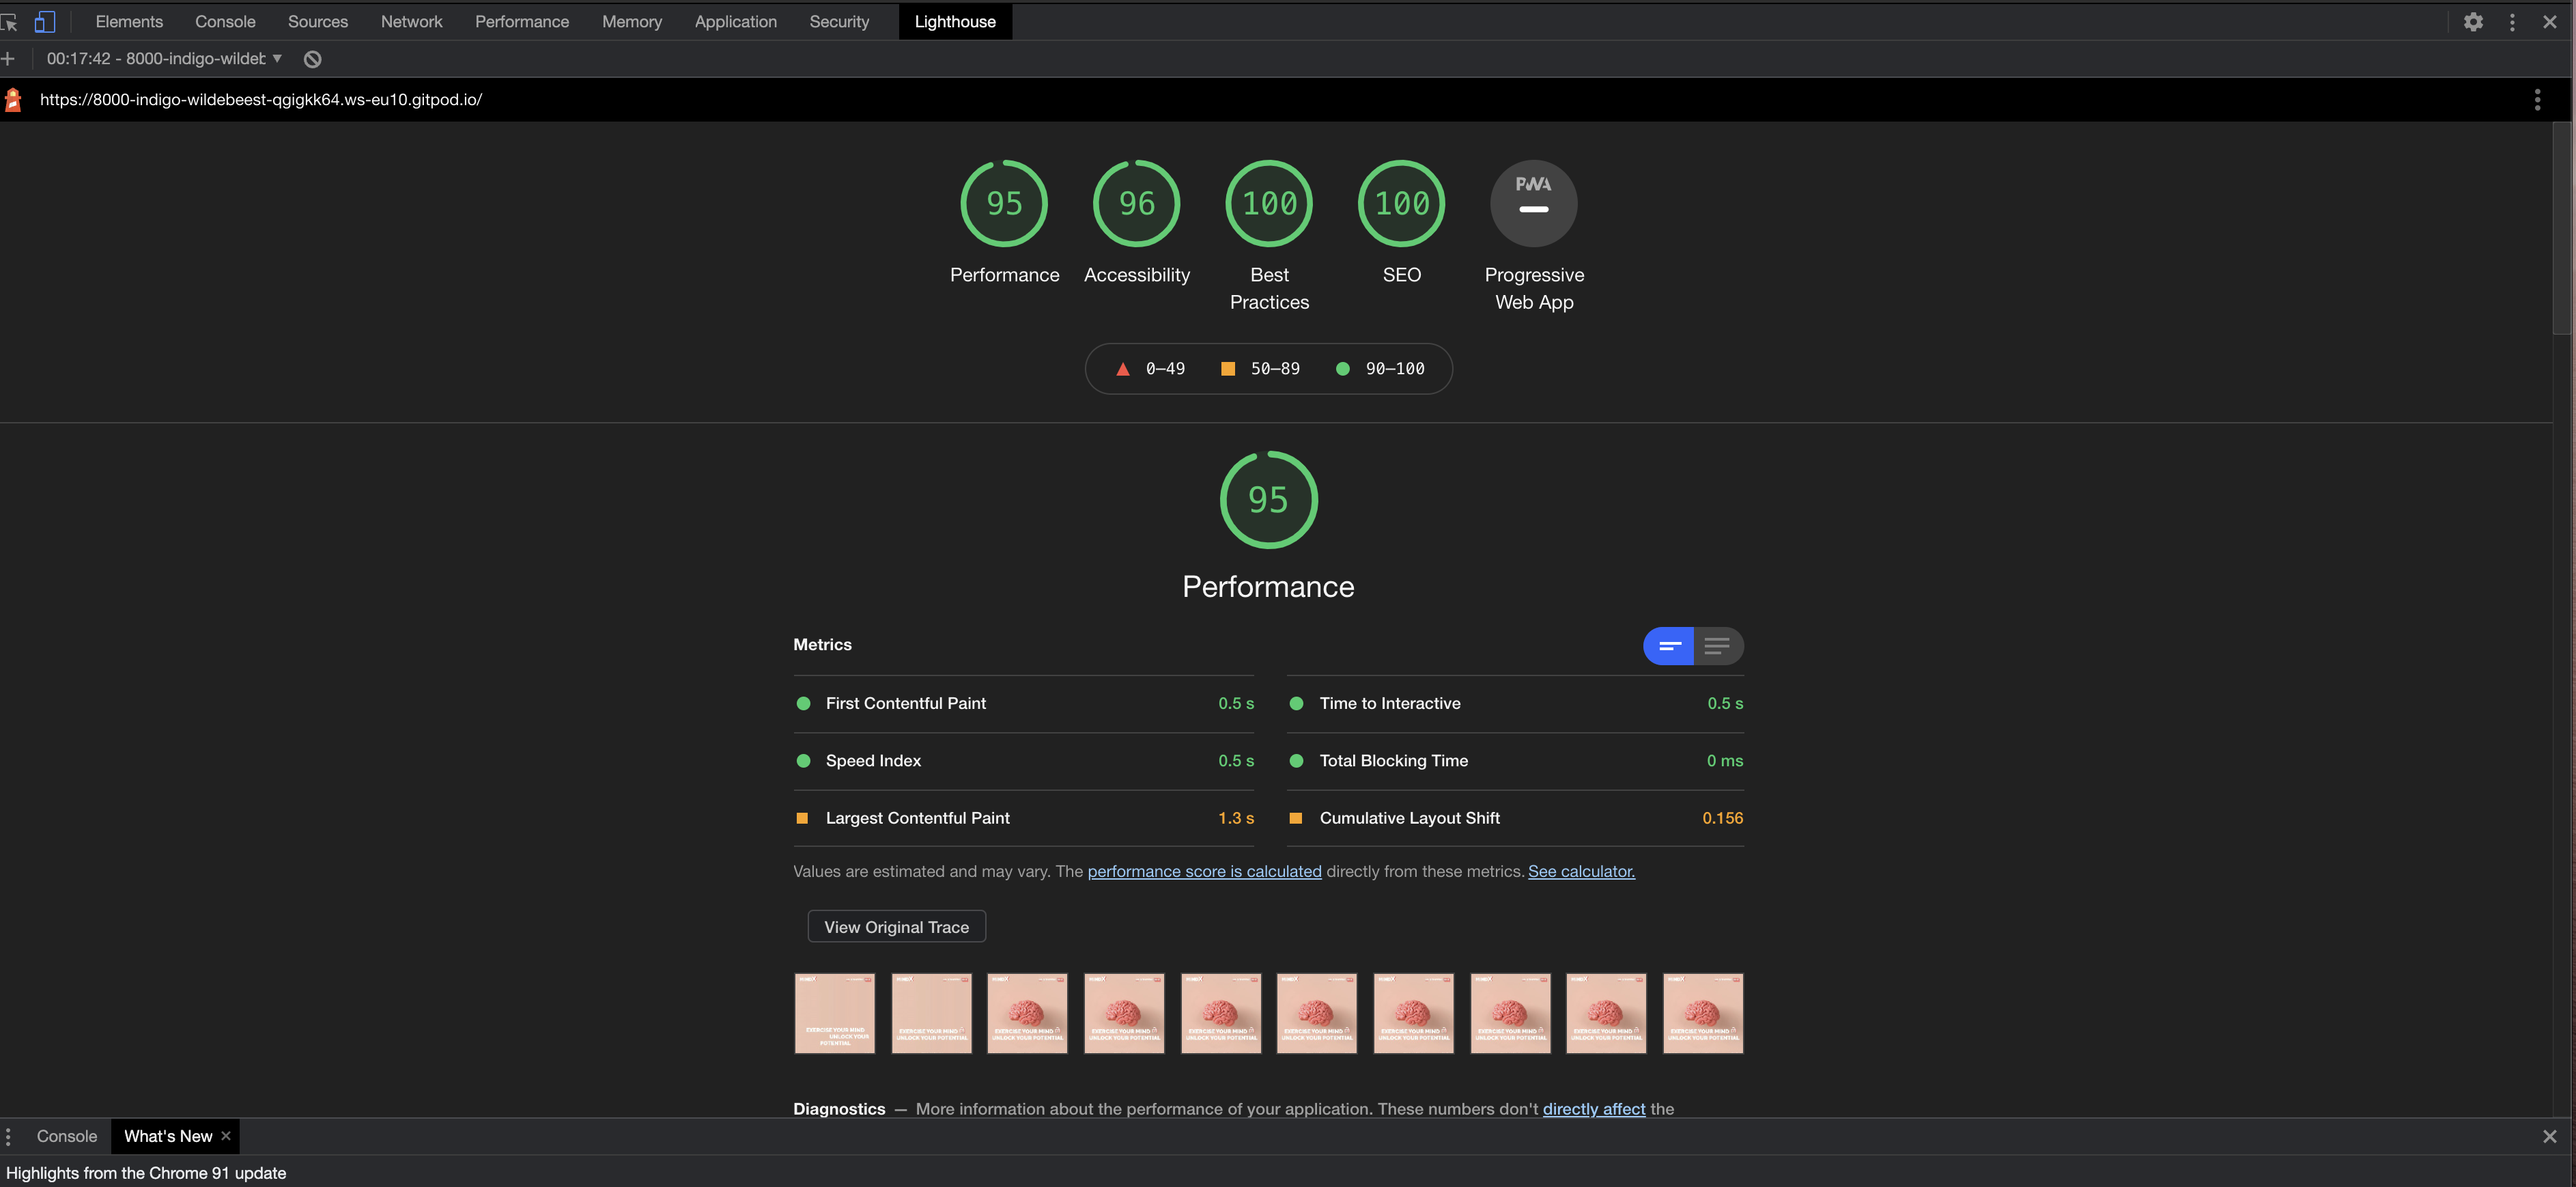Click the View Original Trace button

[x=896, y=927]
